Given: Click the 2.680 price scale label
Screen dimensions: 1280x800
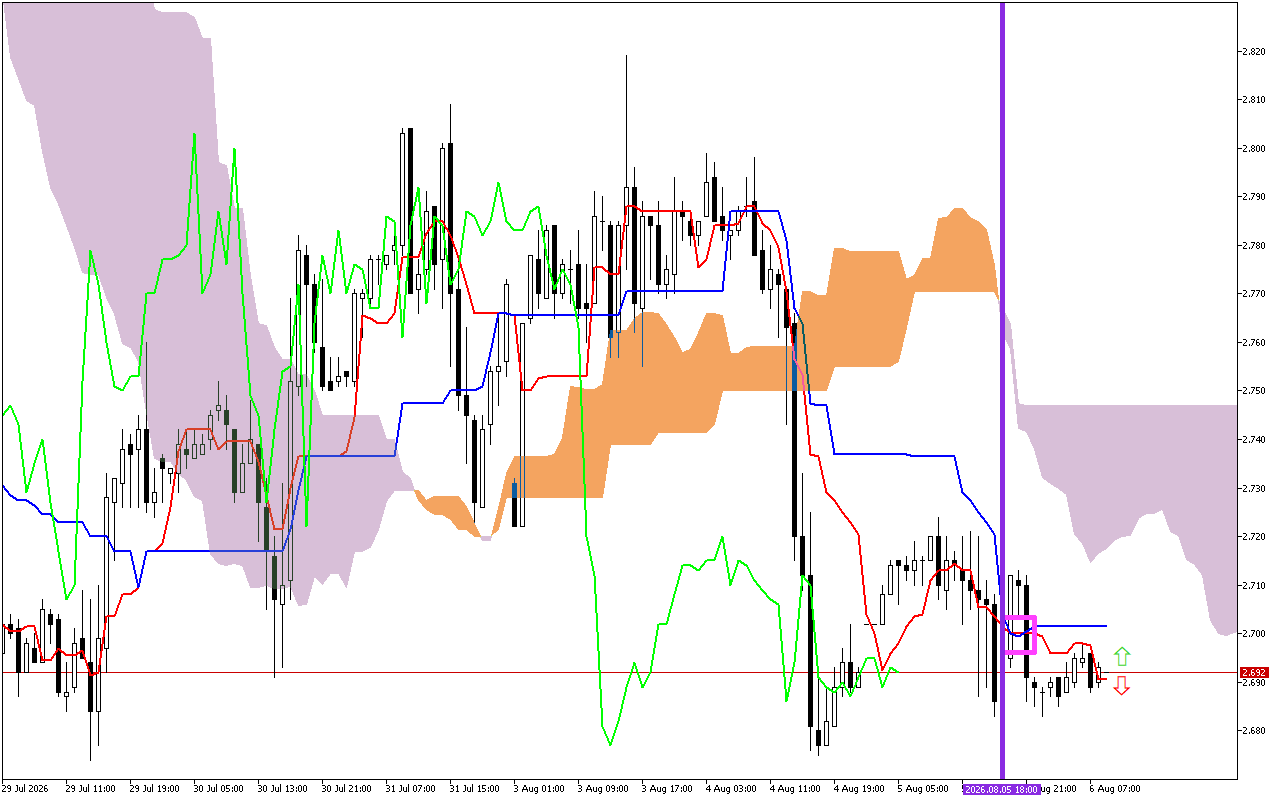Looking at the screenshot, I should click(x=1254, y=731).
